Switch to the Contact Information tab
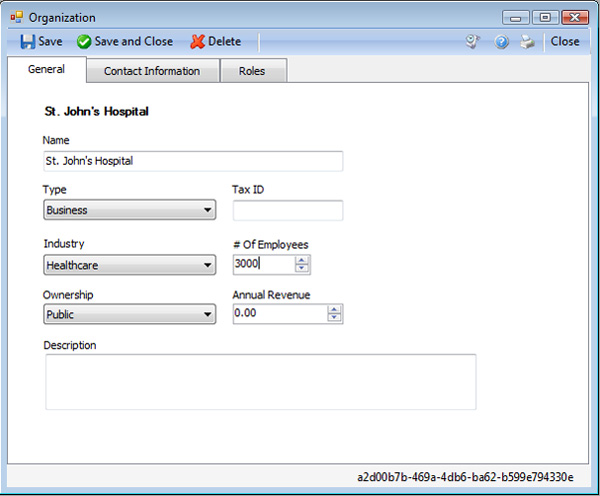Viewport: 600px width, 496px height. coord(152,71)
